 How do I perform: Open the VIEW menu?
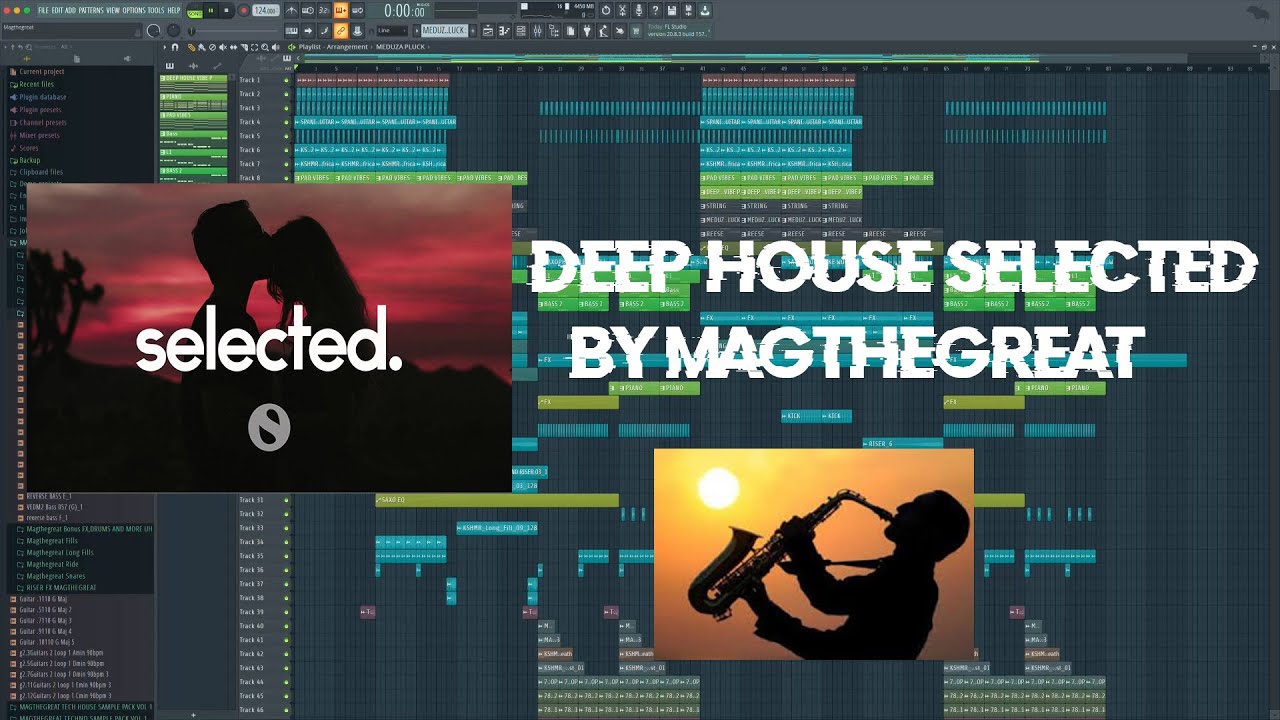tap(113, 10)
